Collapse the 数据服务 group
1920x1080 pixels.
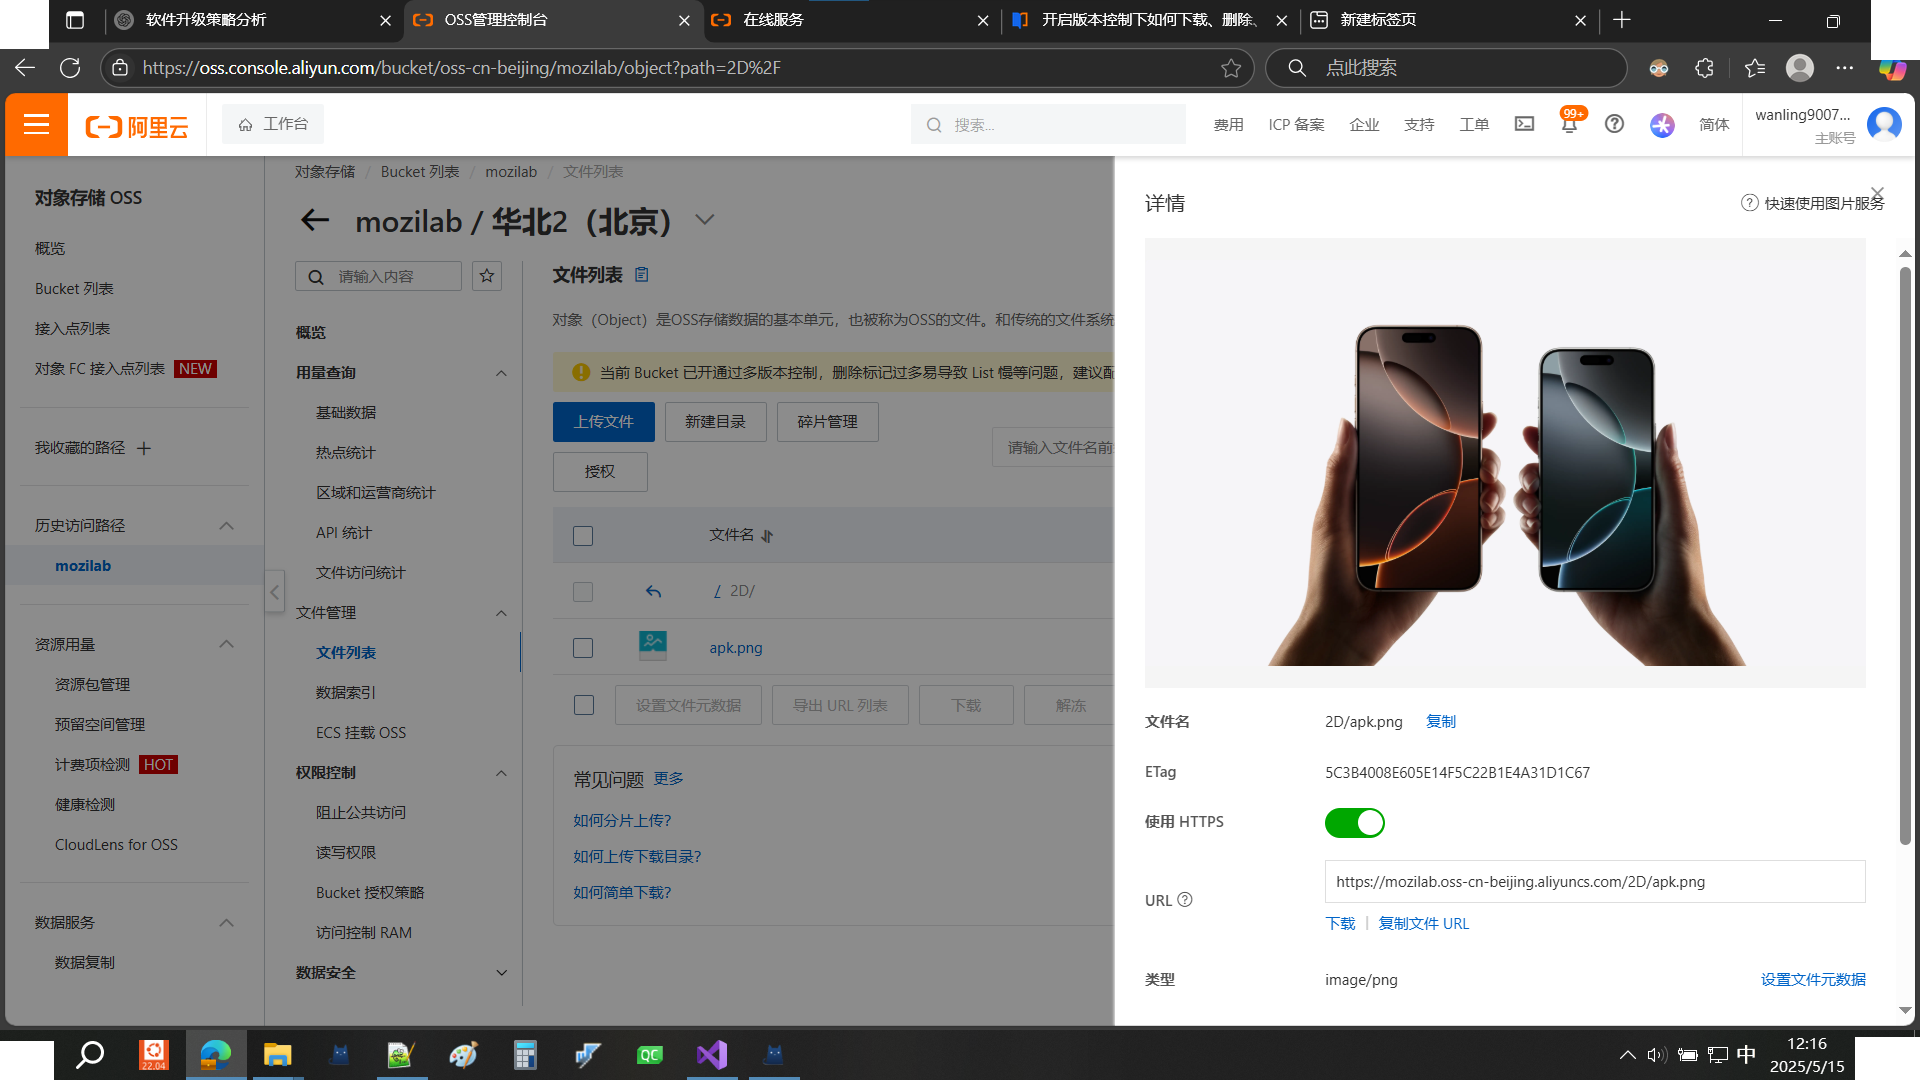pyautogui.click(x=226, y=923)
